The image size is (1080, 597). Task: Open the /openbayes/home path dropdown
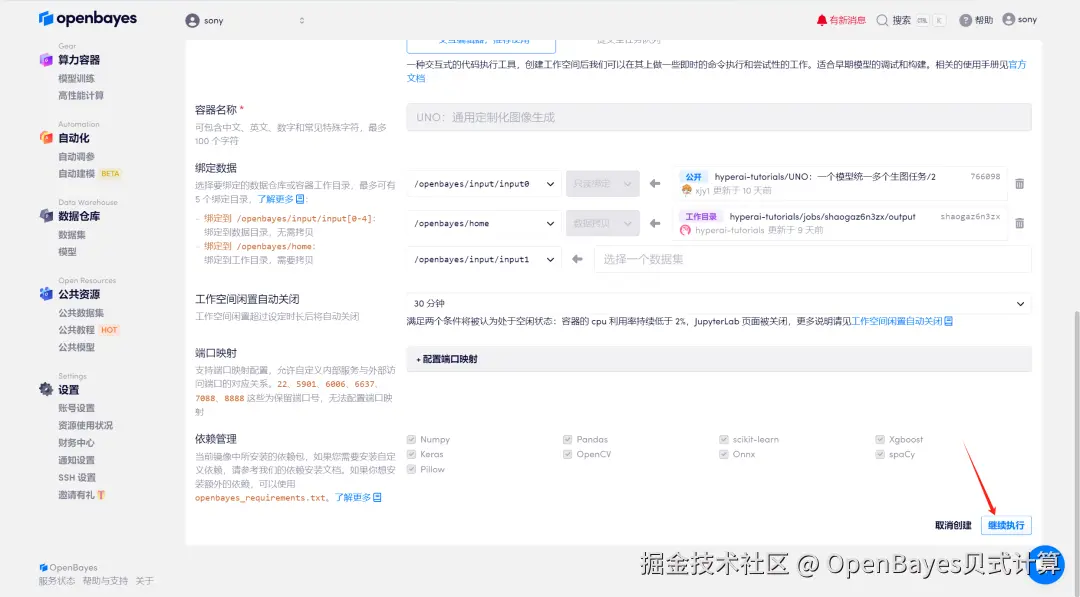pyautogui.click(x=484, y=223)
